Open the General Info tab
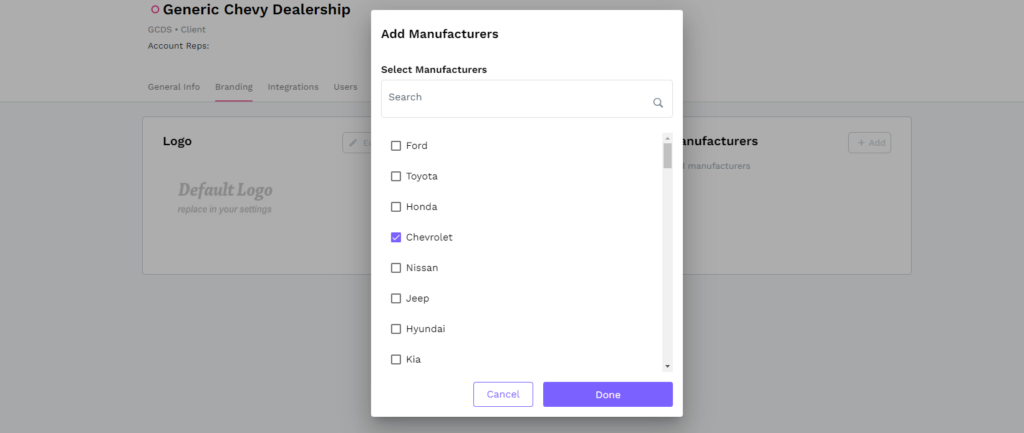Screen dimensions: 1024x433 coord(173,87)
